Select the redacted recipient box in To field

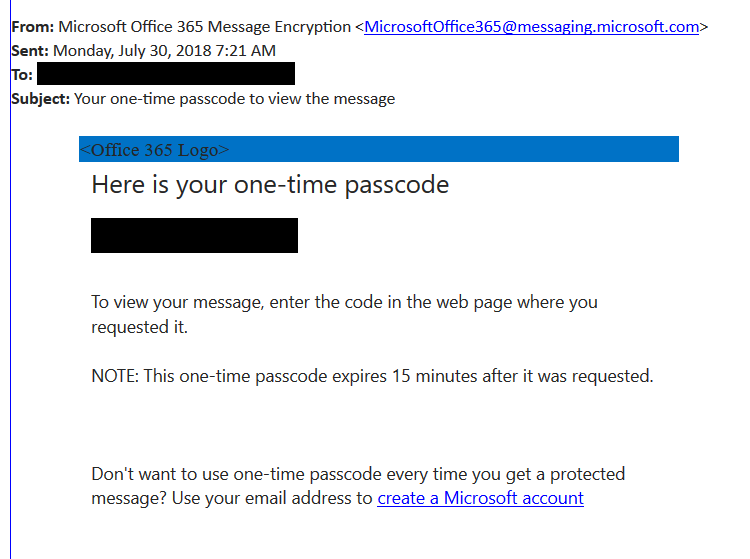click(x=166, y=74)
